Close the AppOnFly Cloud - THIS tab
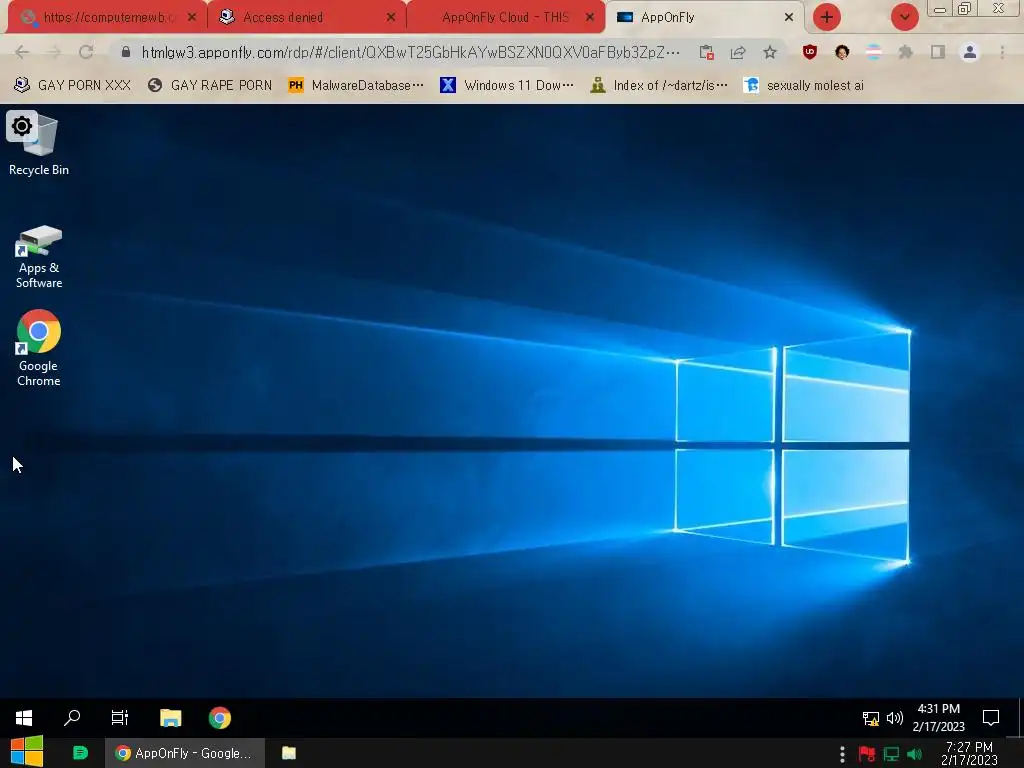Screen dimensions: 1024x768 590,18
